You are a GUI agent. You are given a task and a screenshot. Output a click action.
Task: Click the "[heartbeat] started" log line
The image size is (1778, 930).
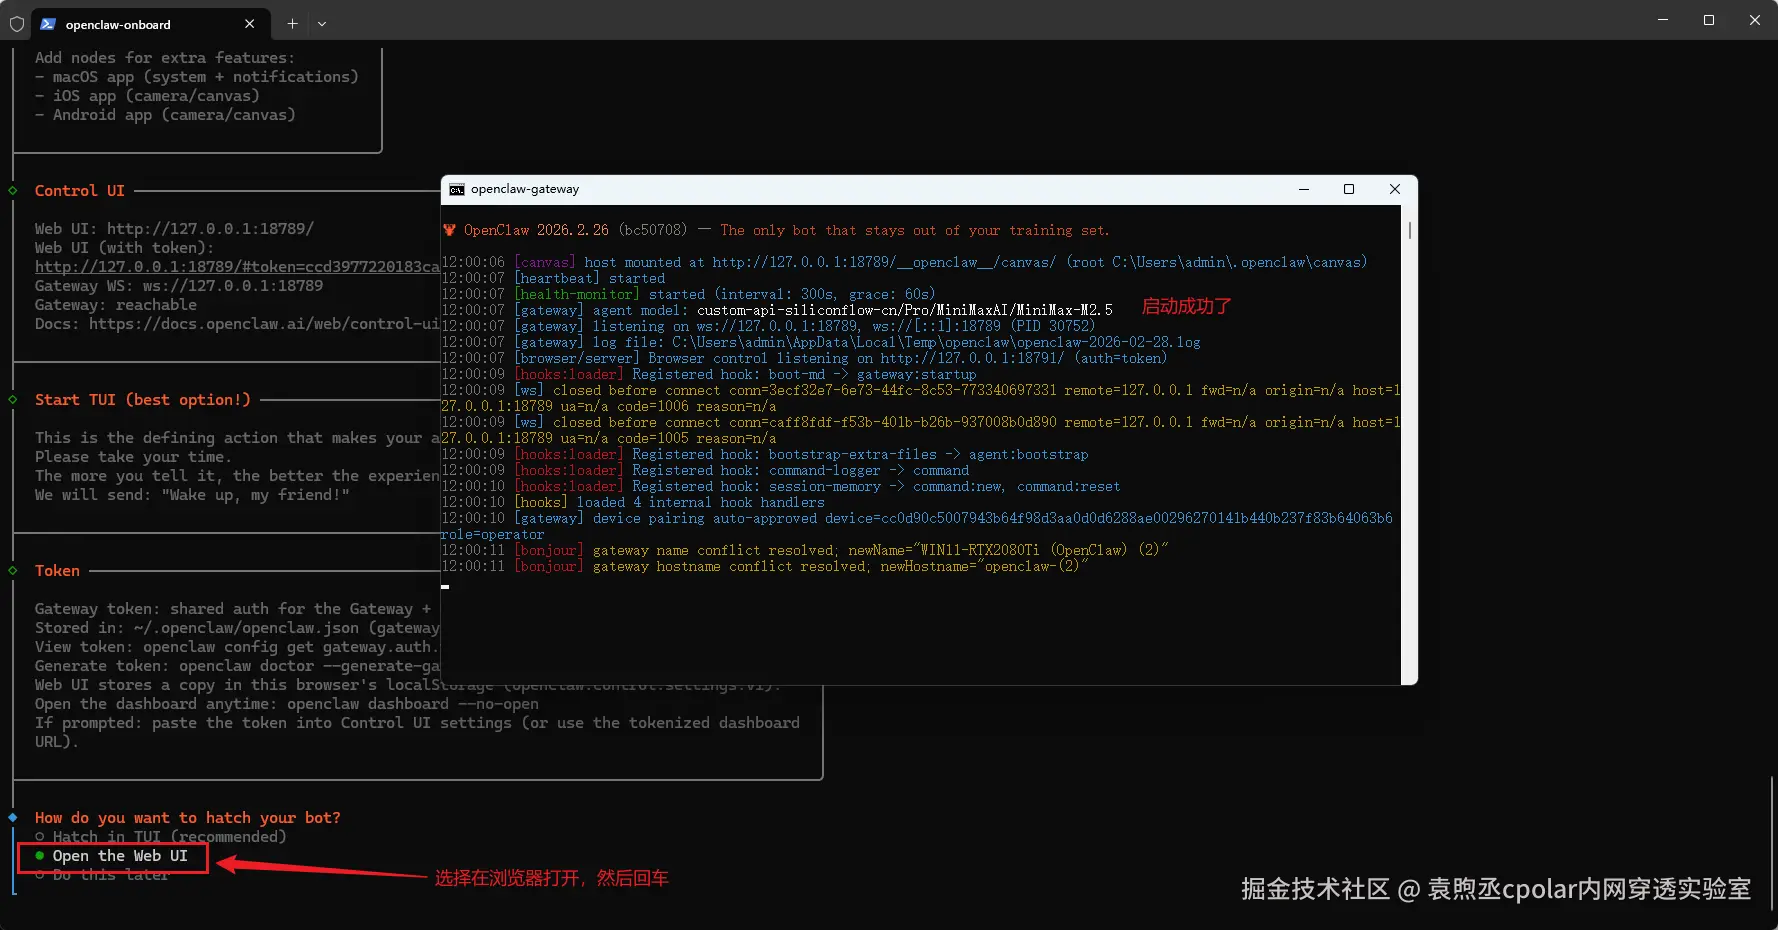[553, 278]
